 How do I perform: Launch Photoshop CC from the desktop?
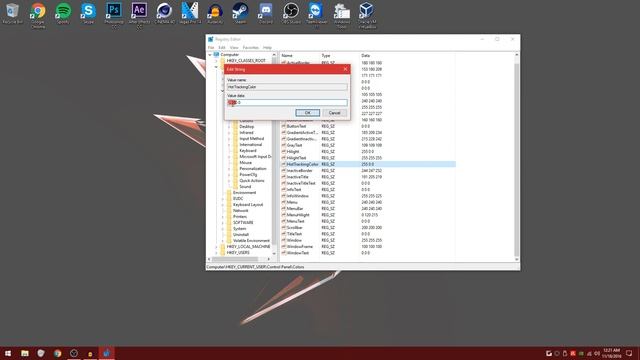point(114,15)
